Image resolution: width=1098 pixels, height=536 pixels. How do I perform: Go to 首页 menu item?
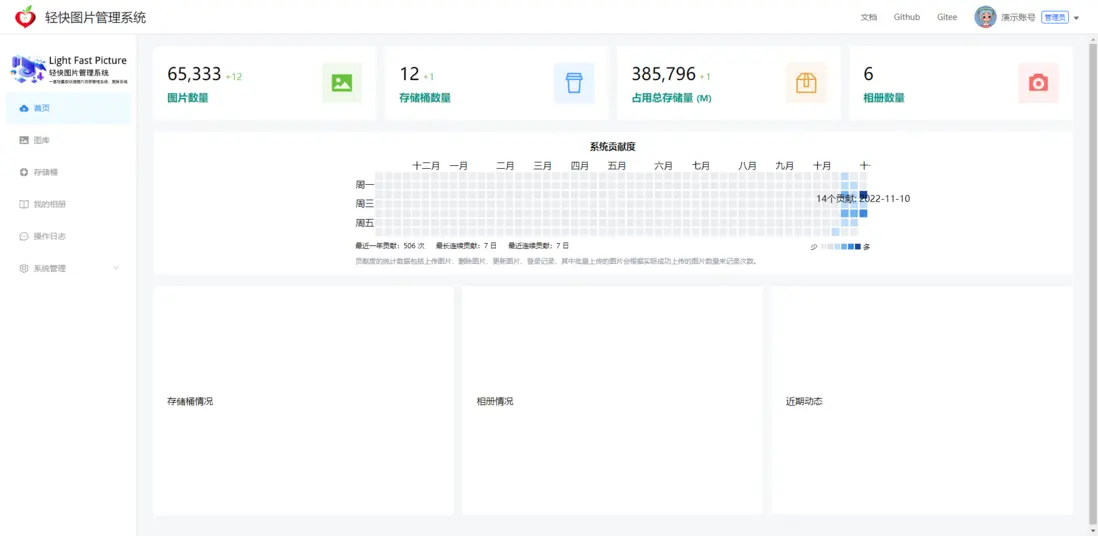68,109
